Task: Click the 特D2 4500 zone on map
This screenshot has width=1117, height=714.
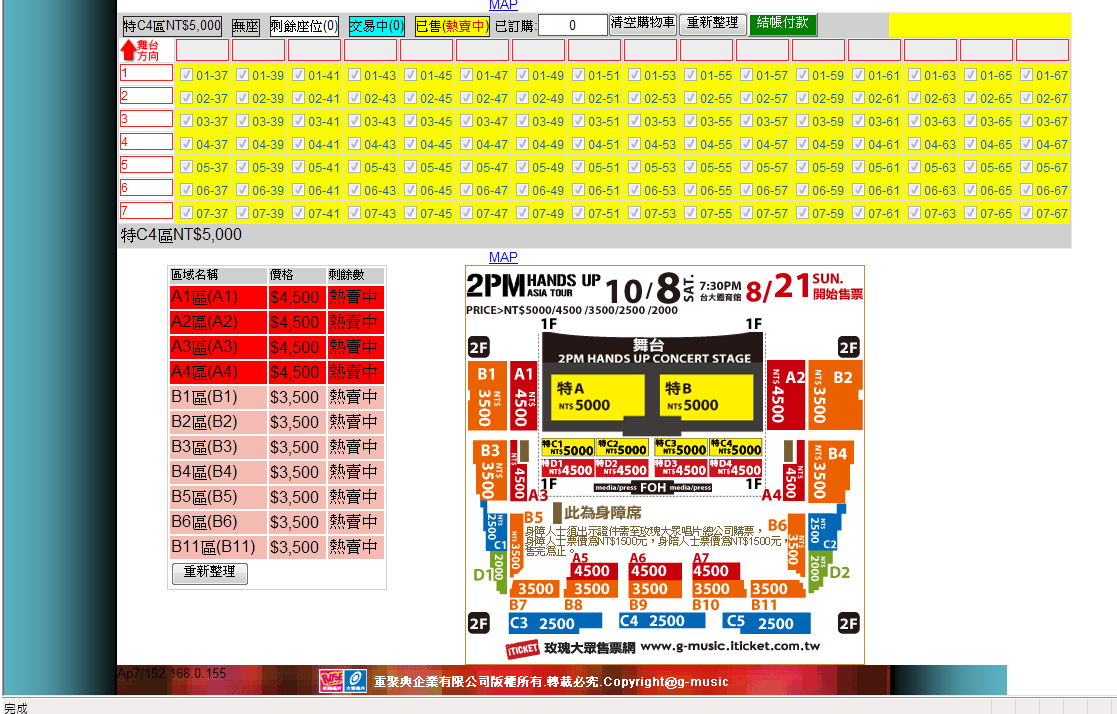Action: [622, 468]
